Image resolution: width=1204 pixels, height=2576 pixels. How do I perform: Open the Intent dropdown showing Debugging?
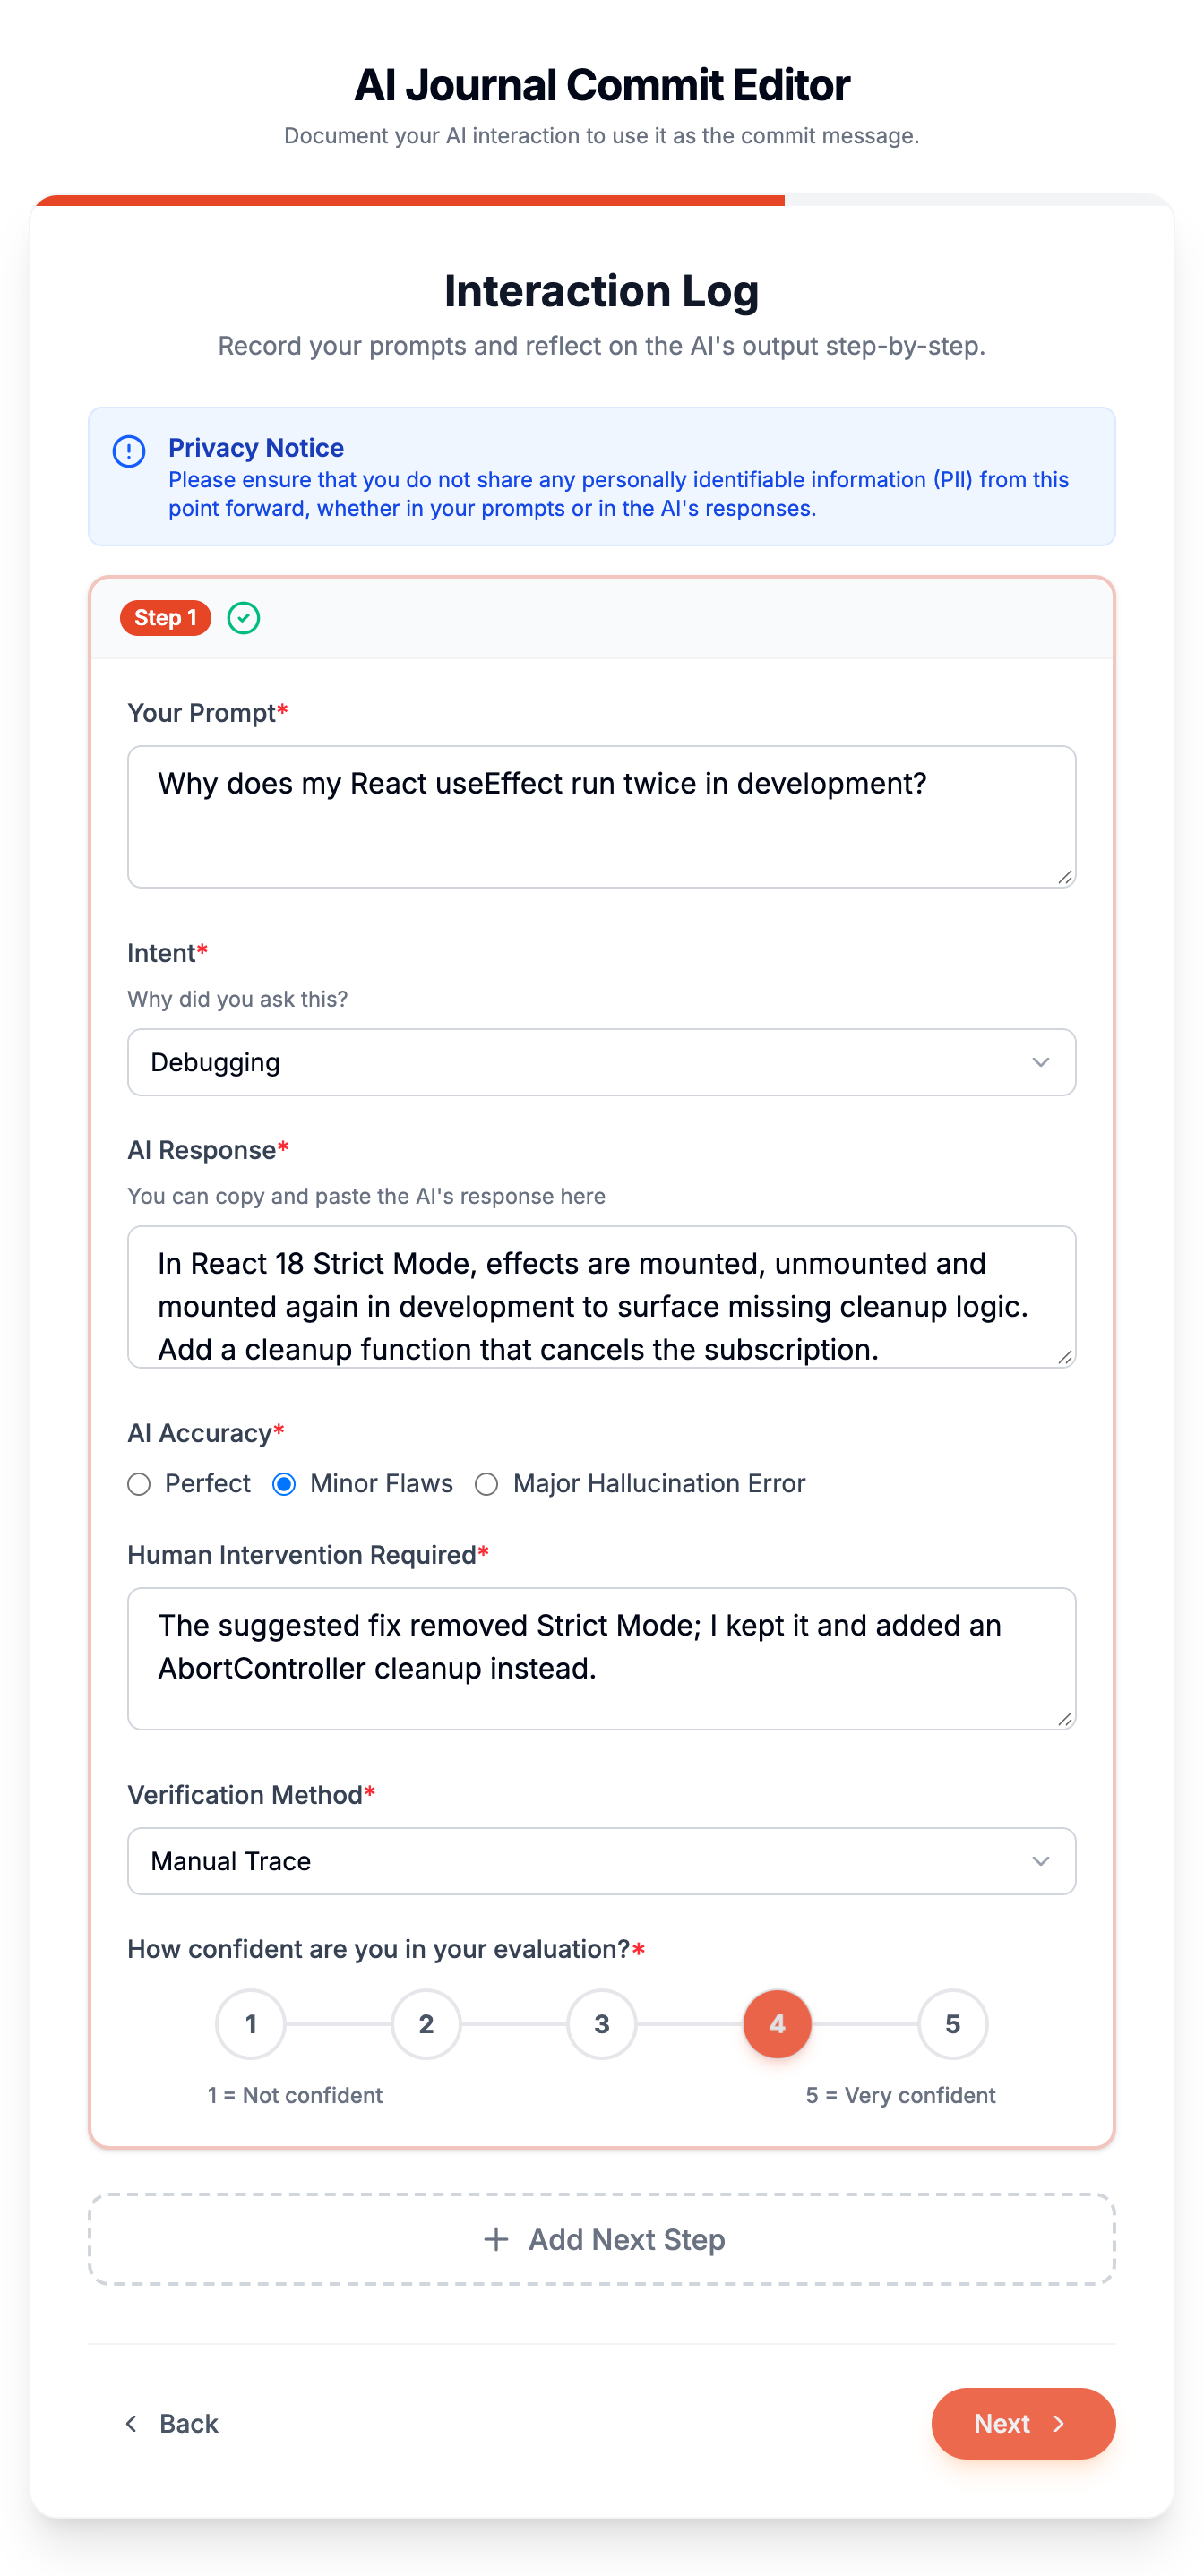(x=602, y=1062)
